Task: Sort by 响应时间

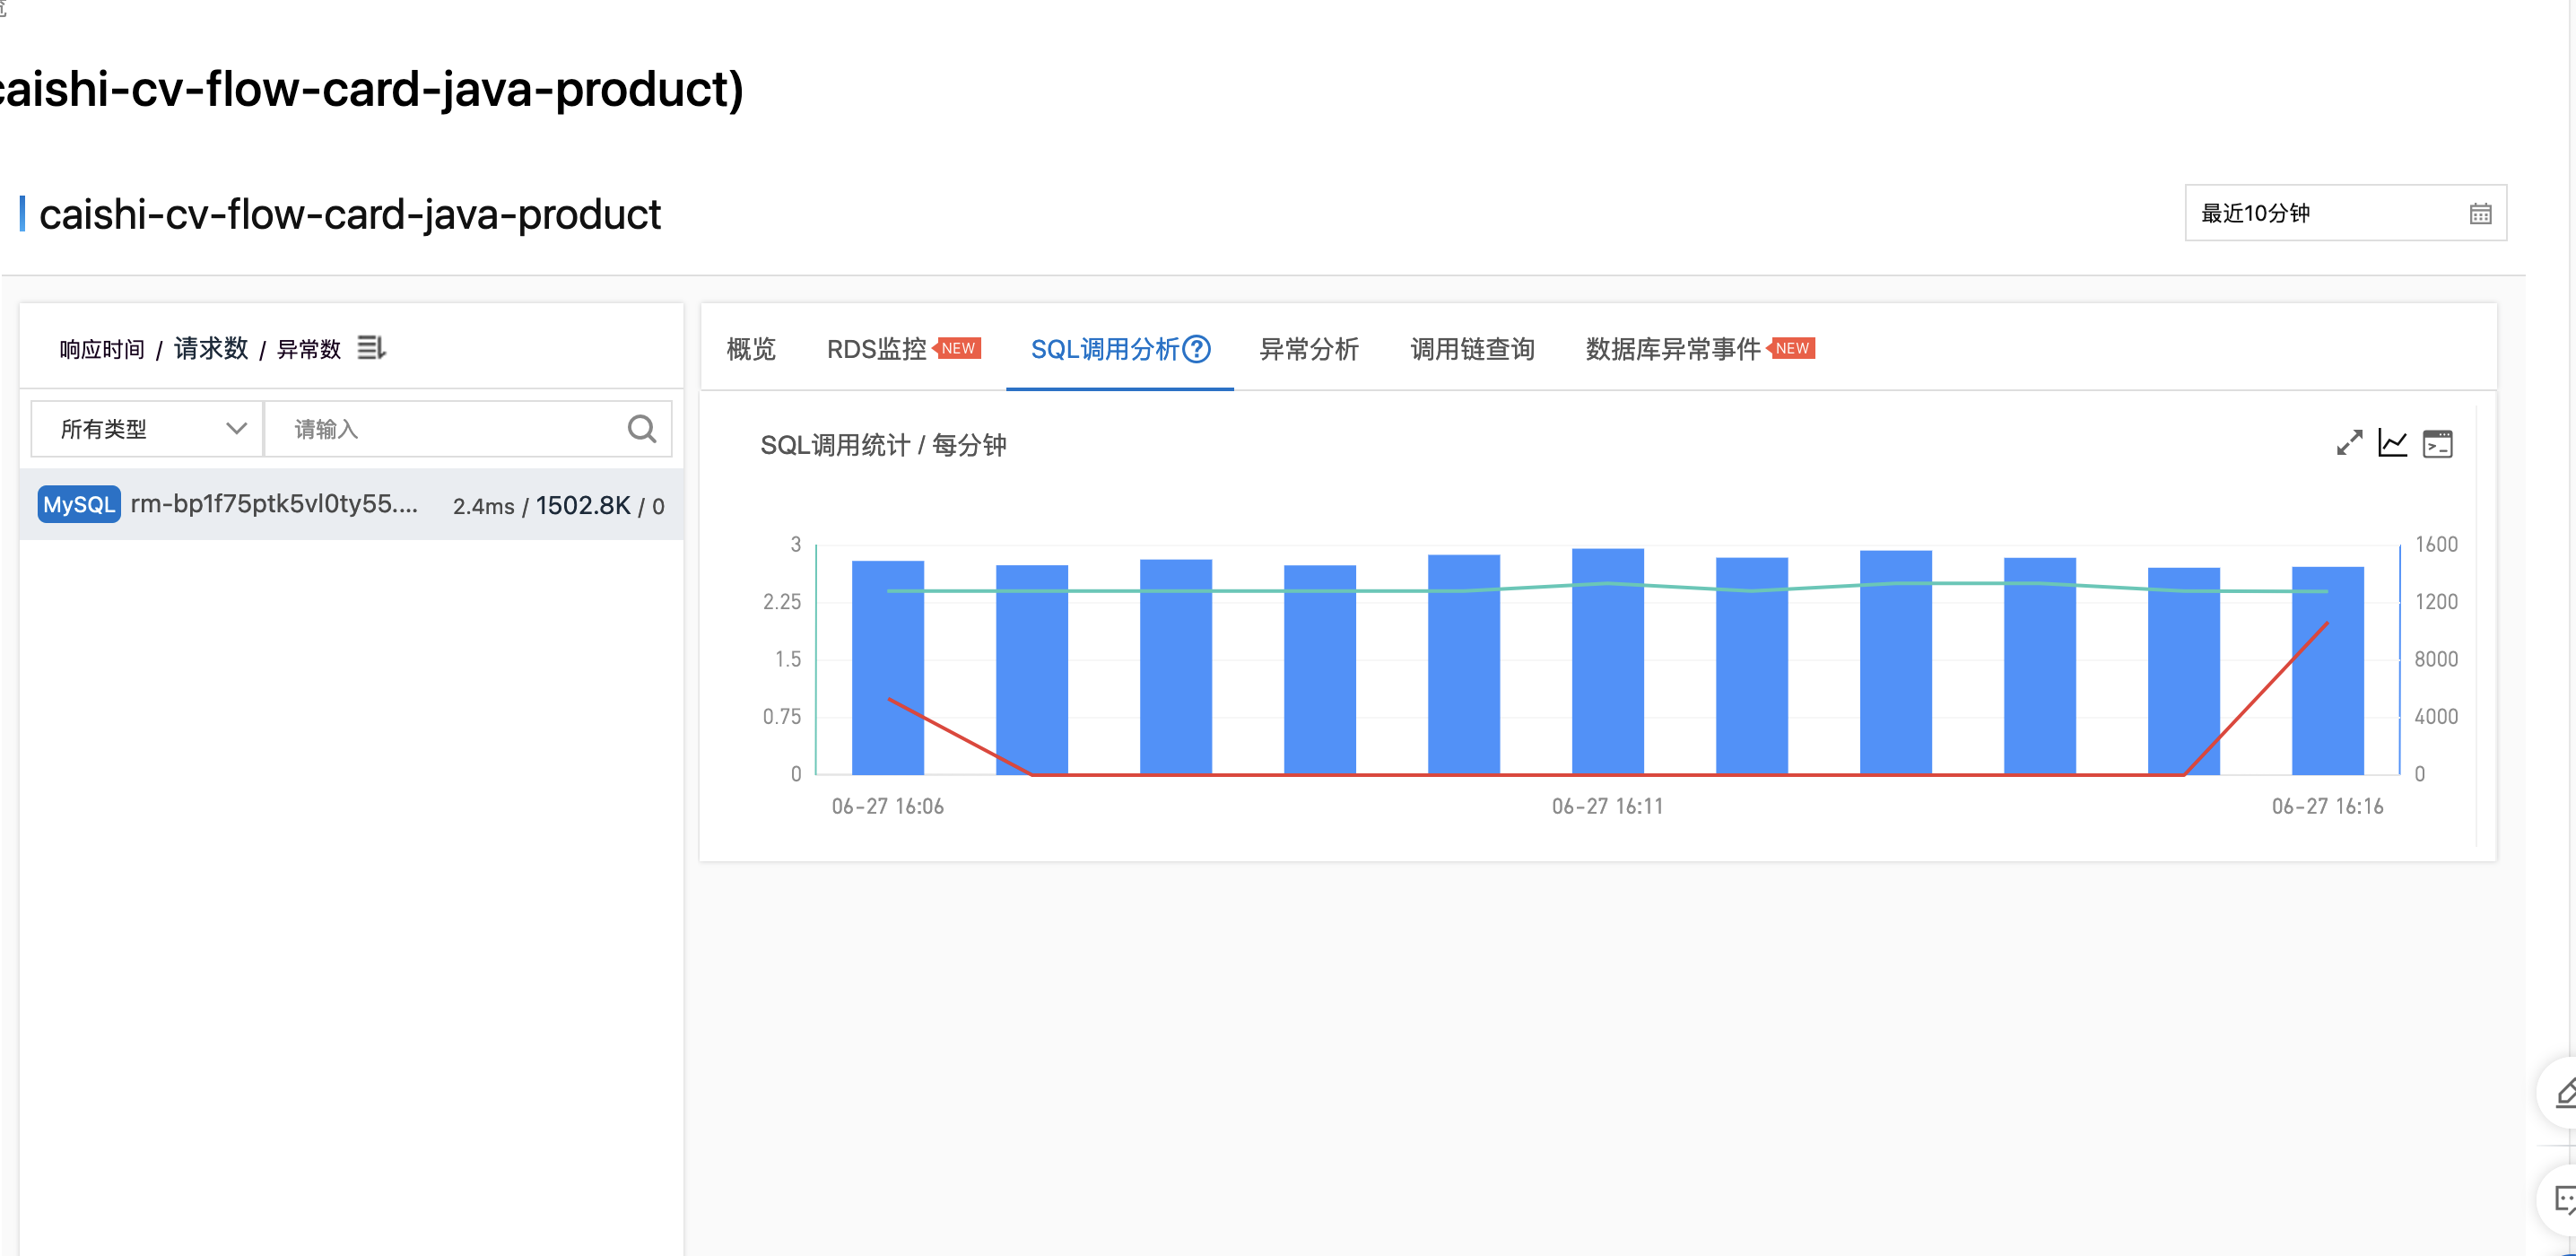Action: click(x=102, y=349)
